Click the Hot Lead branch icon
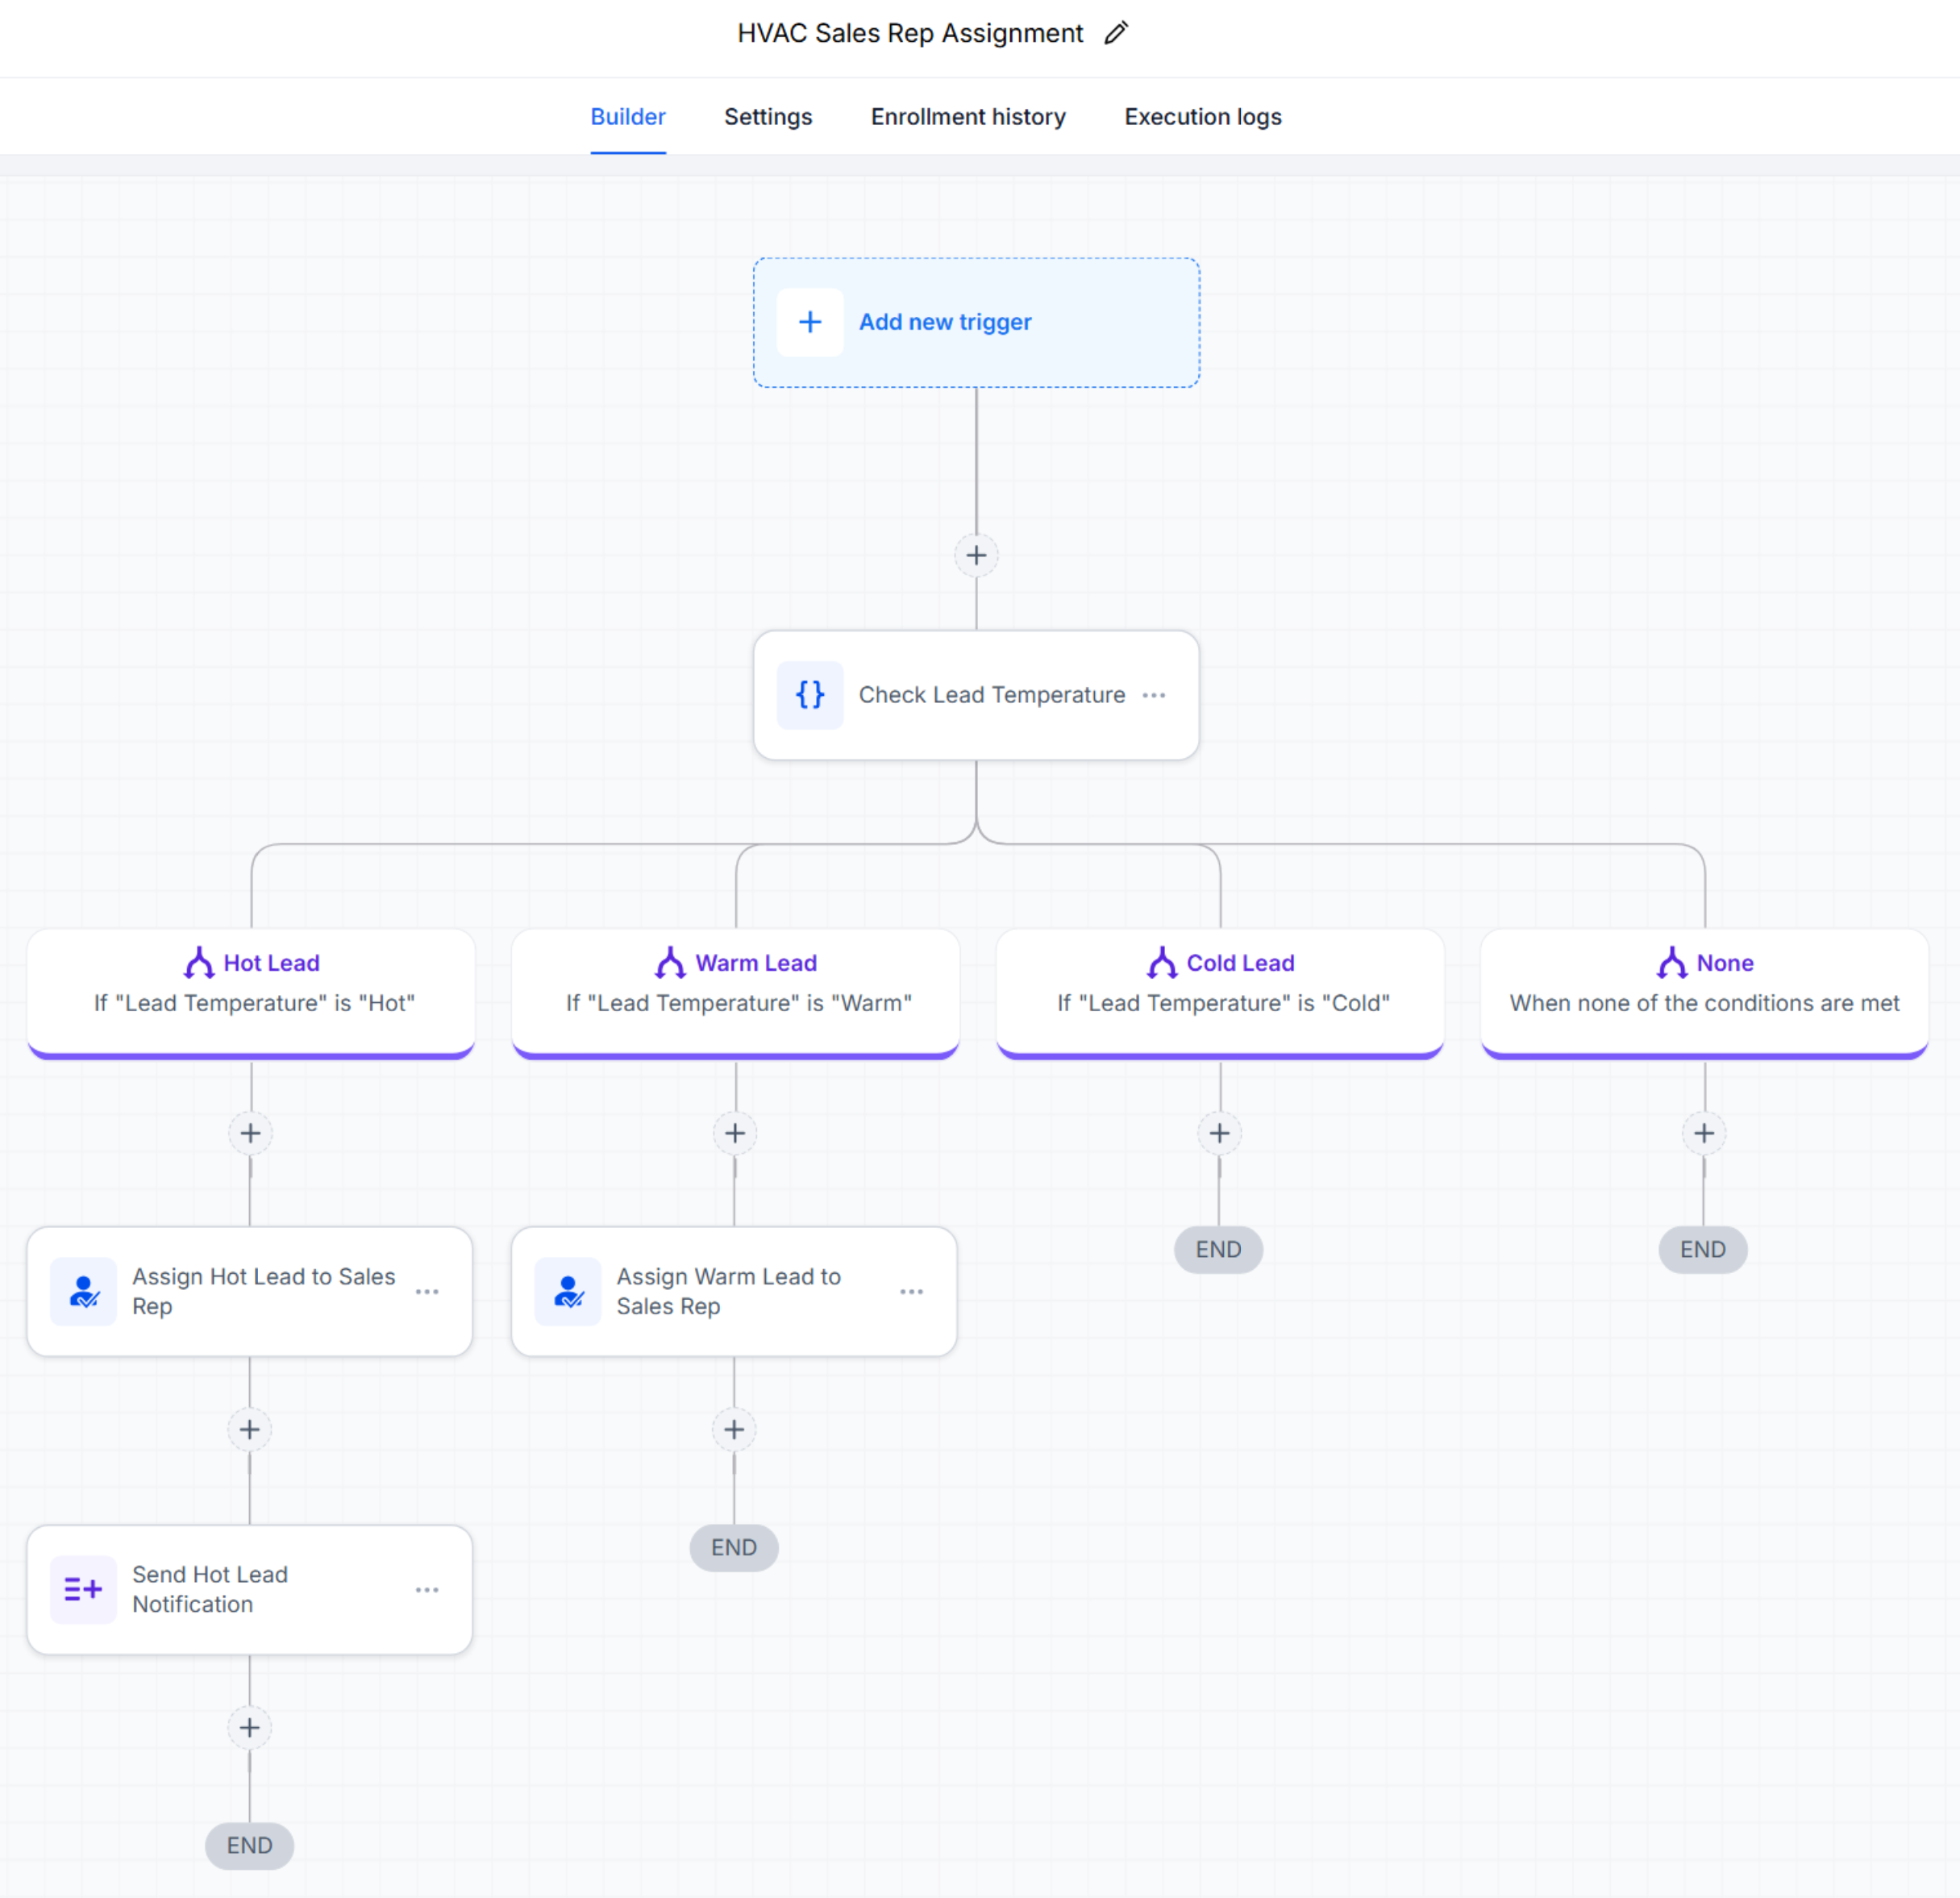This screenshot has height=1898, width=1960. click(199, 962)
